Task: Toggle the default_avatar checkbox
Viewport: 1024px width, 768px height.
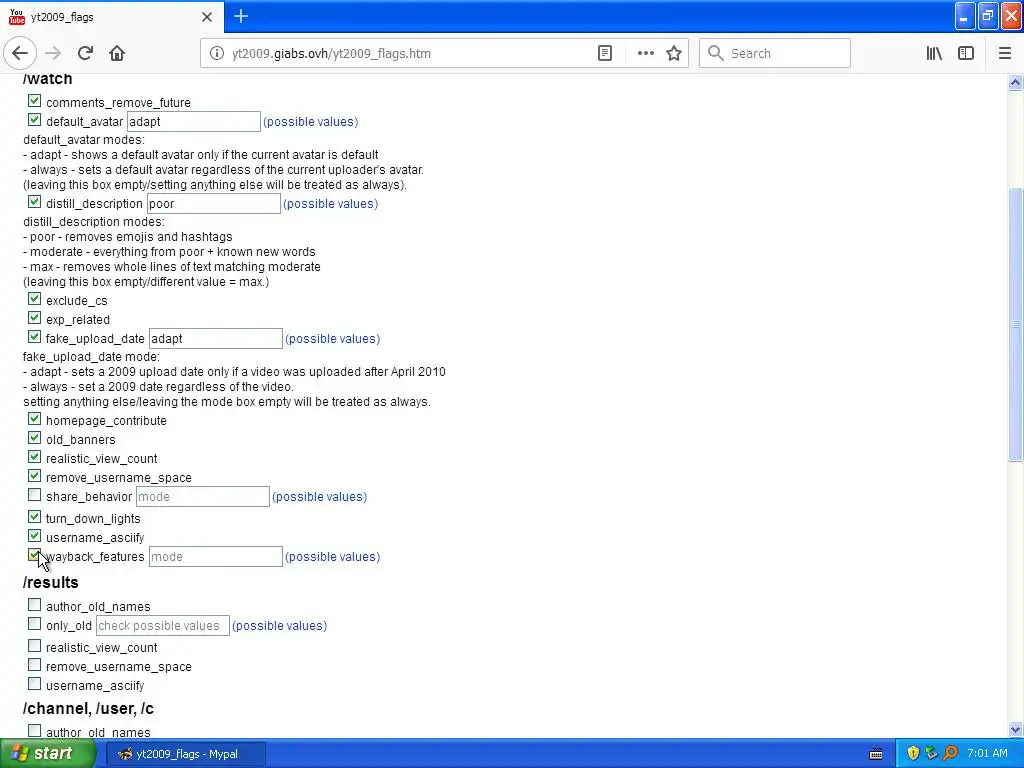Action: [35, 120]
